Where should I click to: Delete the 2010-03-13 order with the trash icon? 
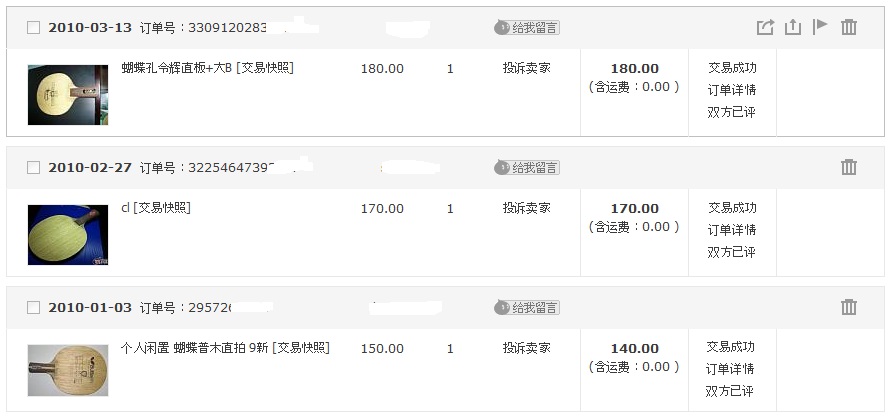pos(849,27)
